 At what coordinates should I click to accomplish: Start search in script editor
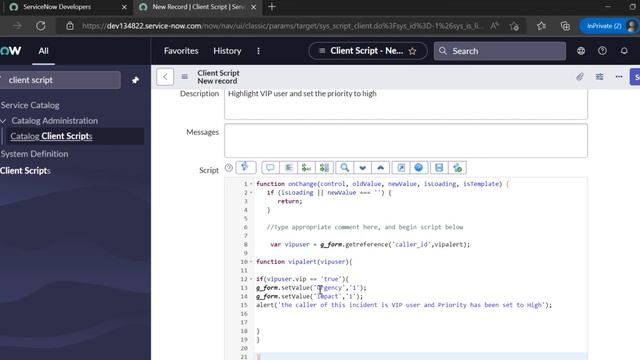(x=344, y=168)
